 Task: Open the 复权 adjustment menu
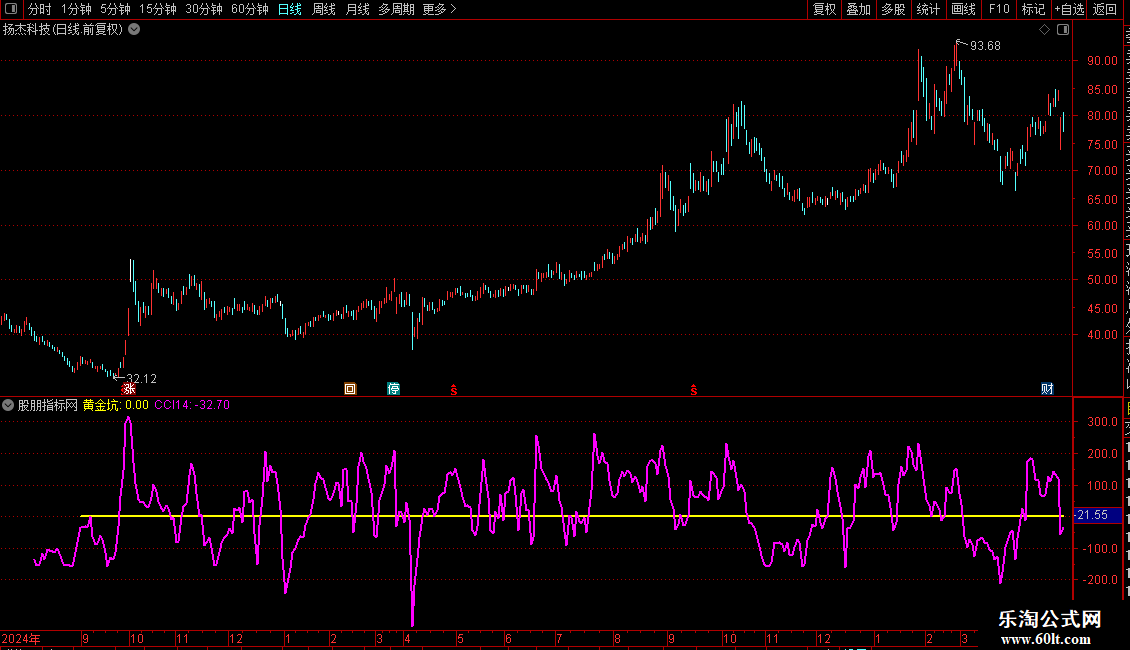(824, 9)
